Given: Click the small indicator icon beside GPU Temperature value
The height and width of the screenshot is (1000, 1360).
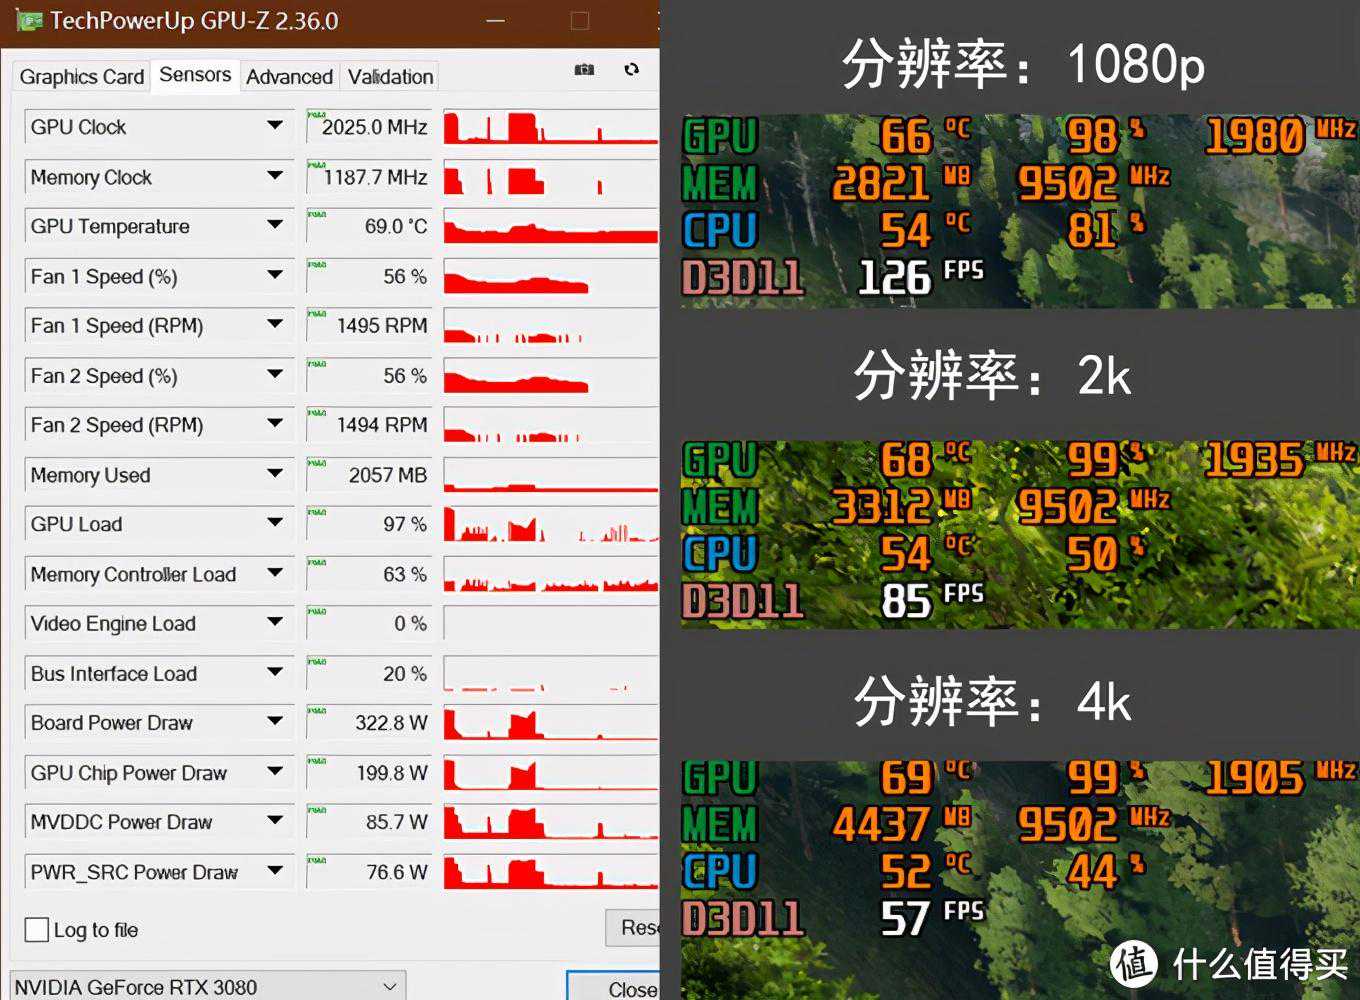Looking at the screenshot, I should [x=317, y=214].
